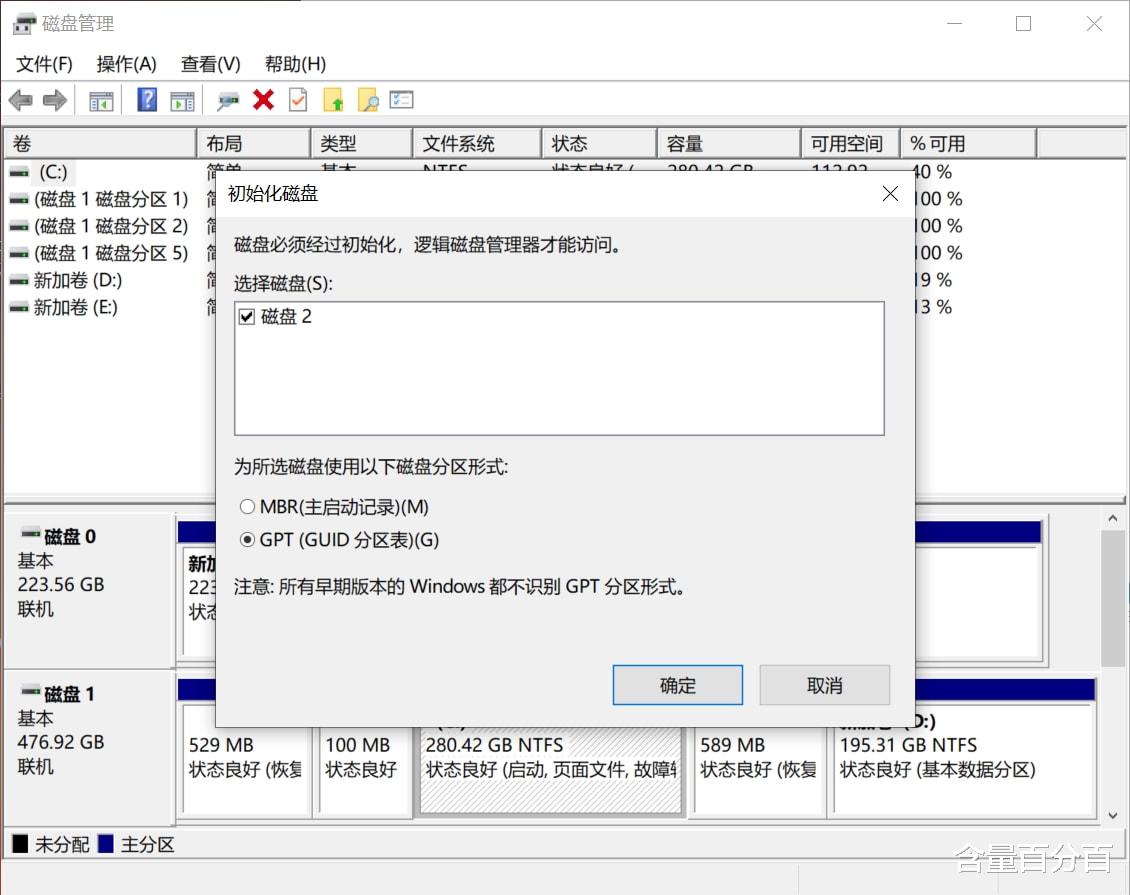This screenshot has width=1130, height=895.
Task: Open the 操作(A) menu
Action: click(x=127, y=63)
